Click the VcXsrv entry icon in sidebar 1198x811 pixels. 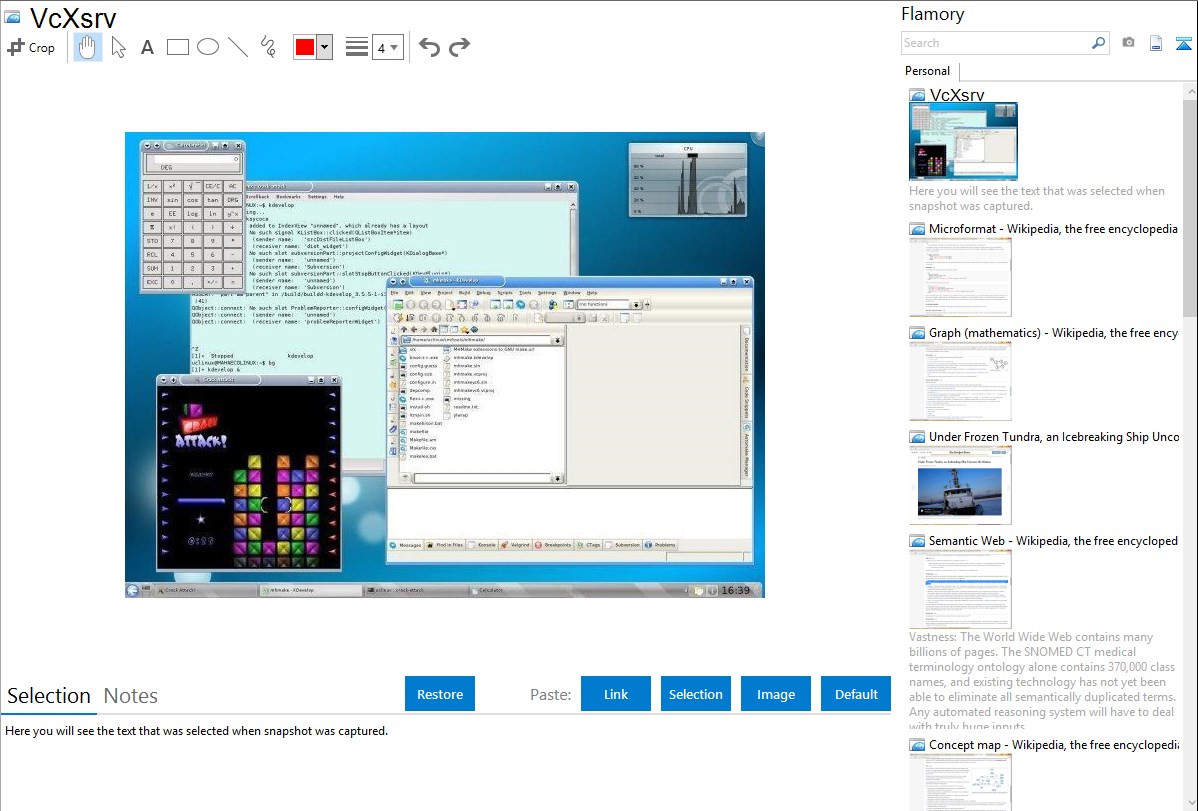tap(917, 95)
